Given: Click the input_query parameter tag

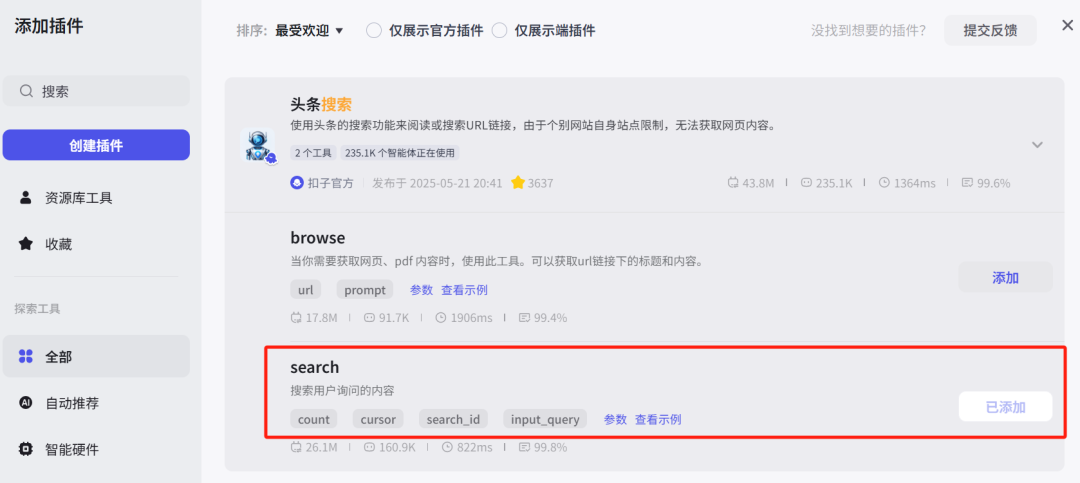Looking at the screenshot, I should click(546, 419).
